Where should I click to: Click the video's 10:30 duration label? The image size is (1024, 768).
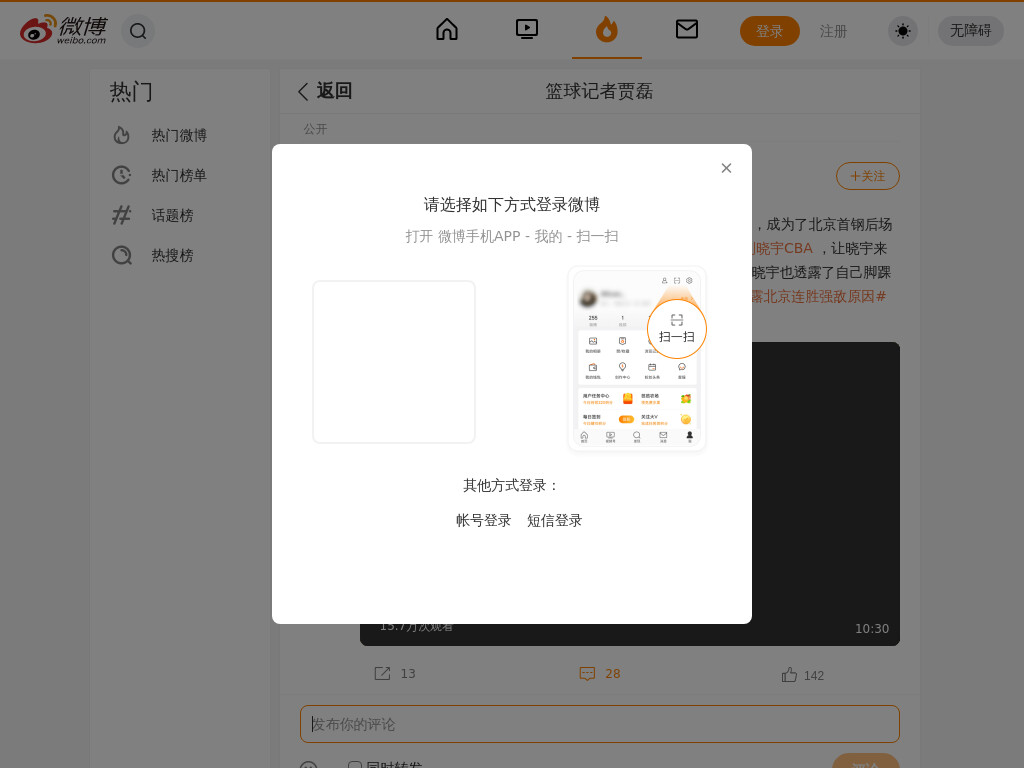[872, 629]
